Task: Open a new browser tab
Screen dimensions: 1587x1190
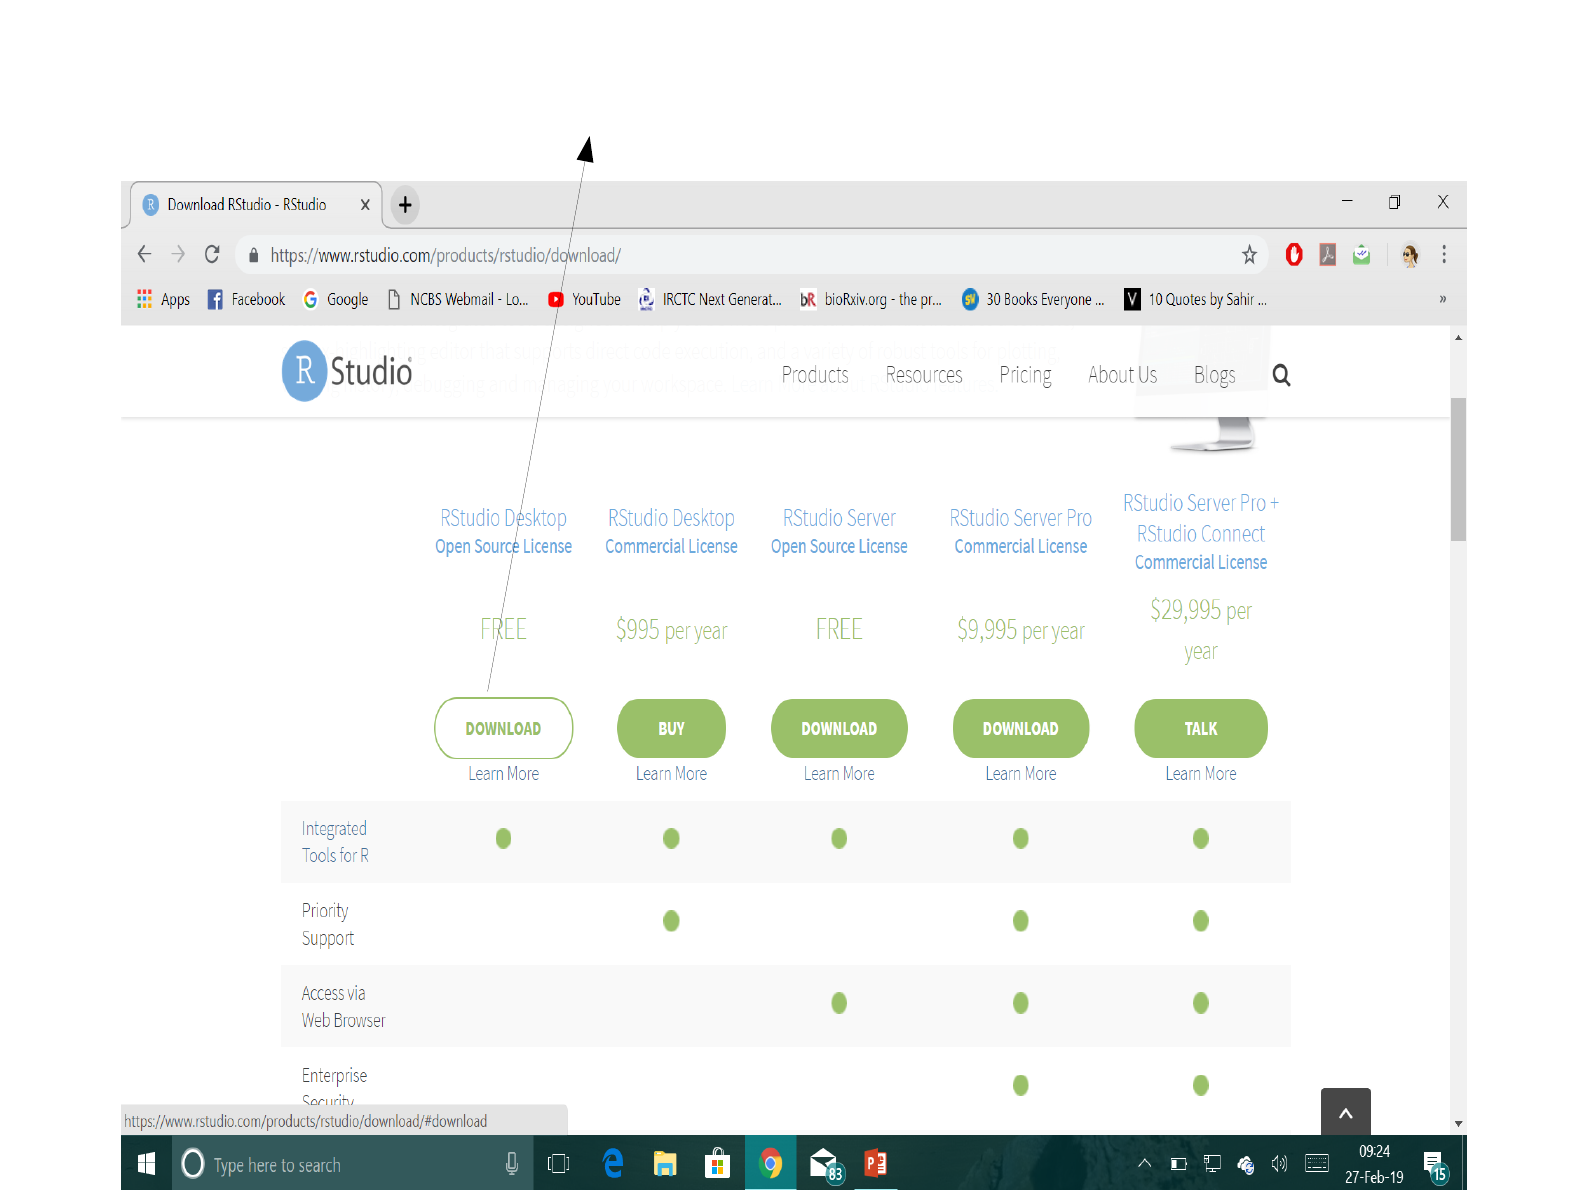Action: tap(405, 205)
